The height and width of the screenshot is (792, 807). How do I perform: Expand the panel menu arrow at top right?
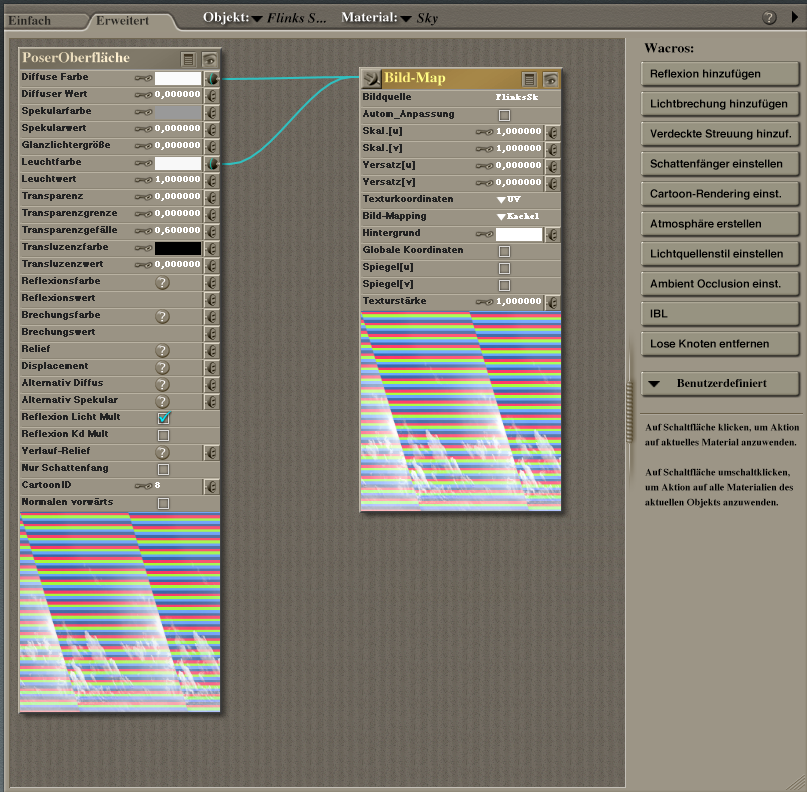(x=795, y=17)
